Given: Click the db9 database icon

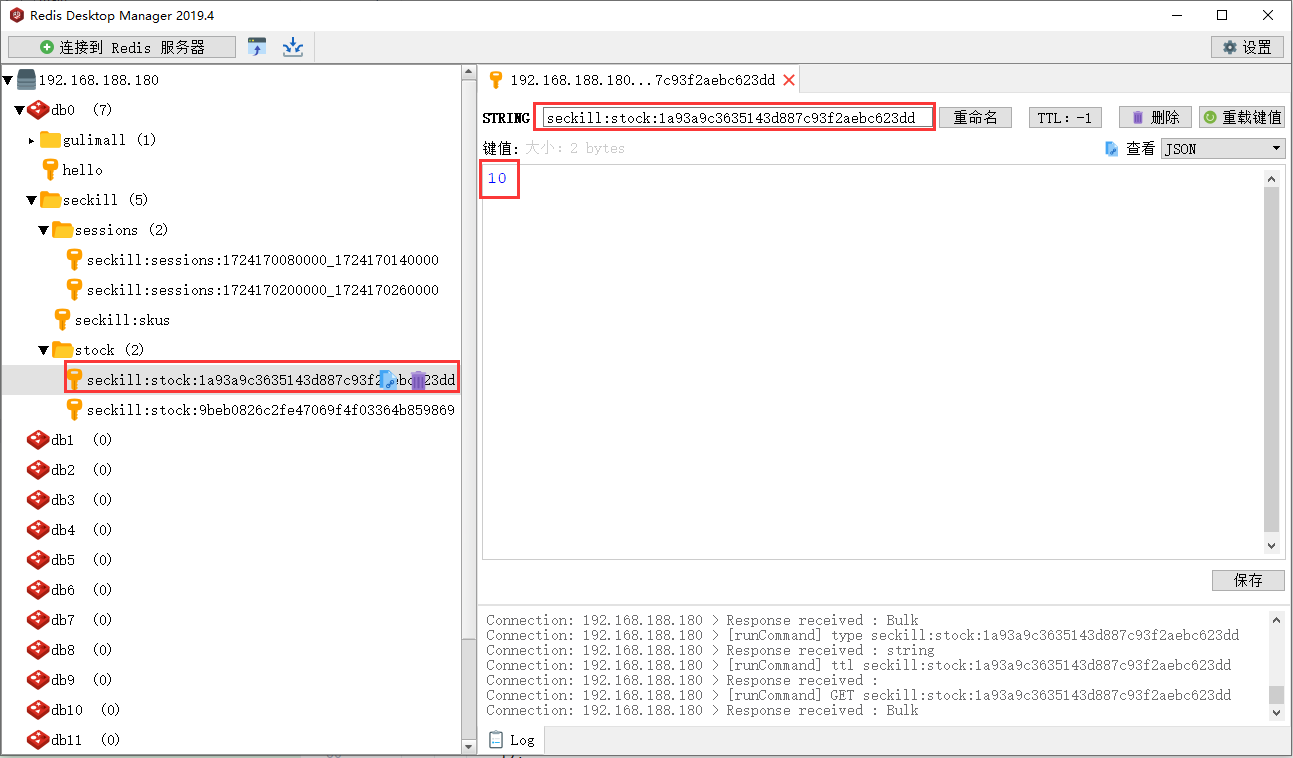Looking at the screenshot, I should (38, 680).
